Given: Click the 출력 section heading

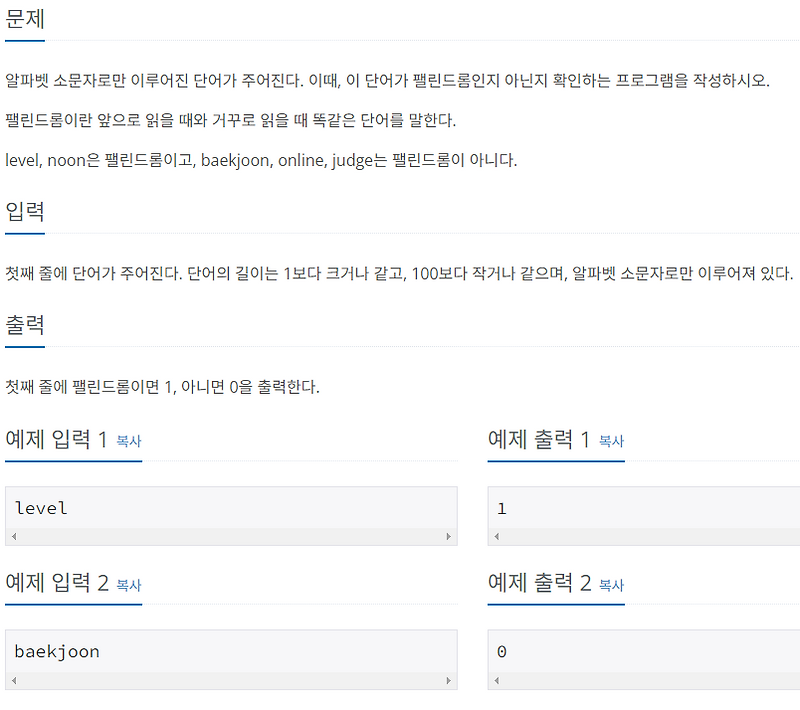Looking at the screenshot, I should coord(22,326).
